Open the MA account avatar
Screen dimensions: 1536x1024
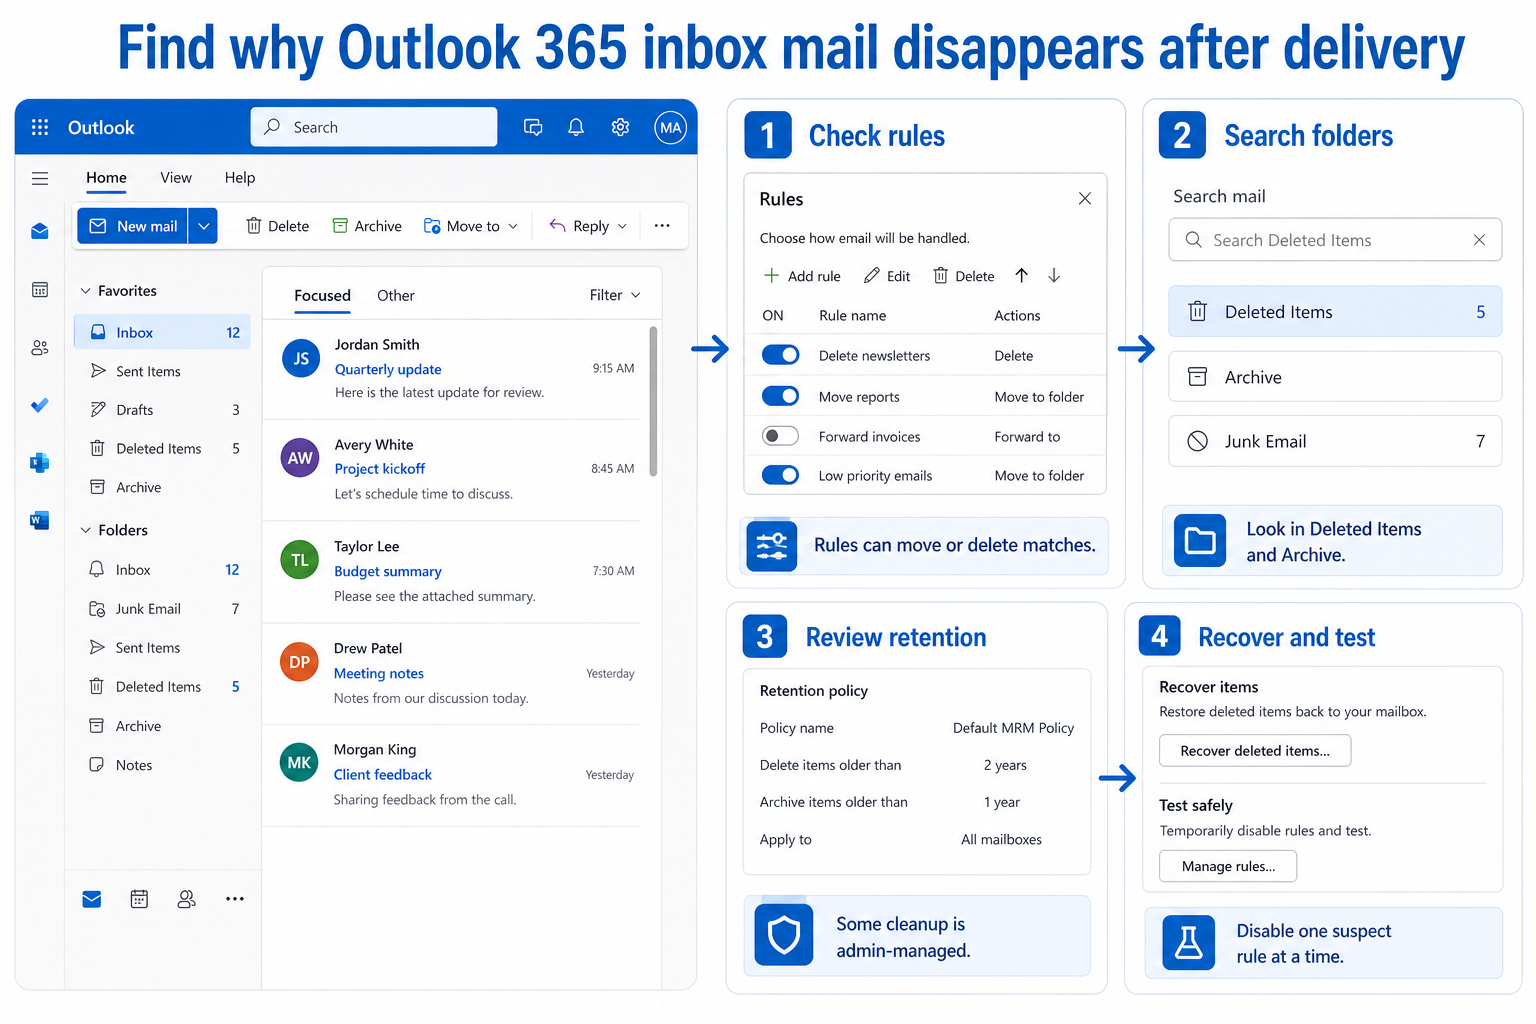(671, 127)
